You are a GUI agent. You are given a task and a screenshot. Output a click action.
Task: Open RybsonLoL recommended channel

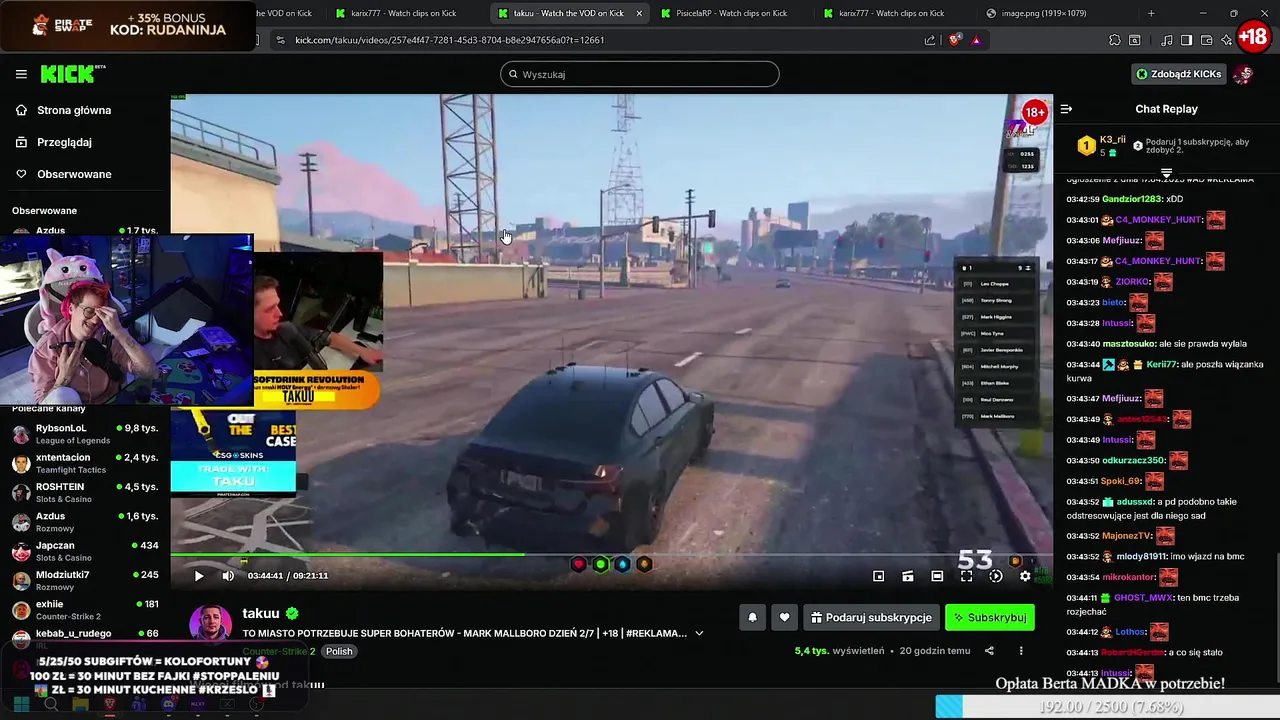[x=85, y=434]
